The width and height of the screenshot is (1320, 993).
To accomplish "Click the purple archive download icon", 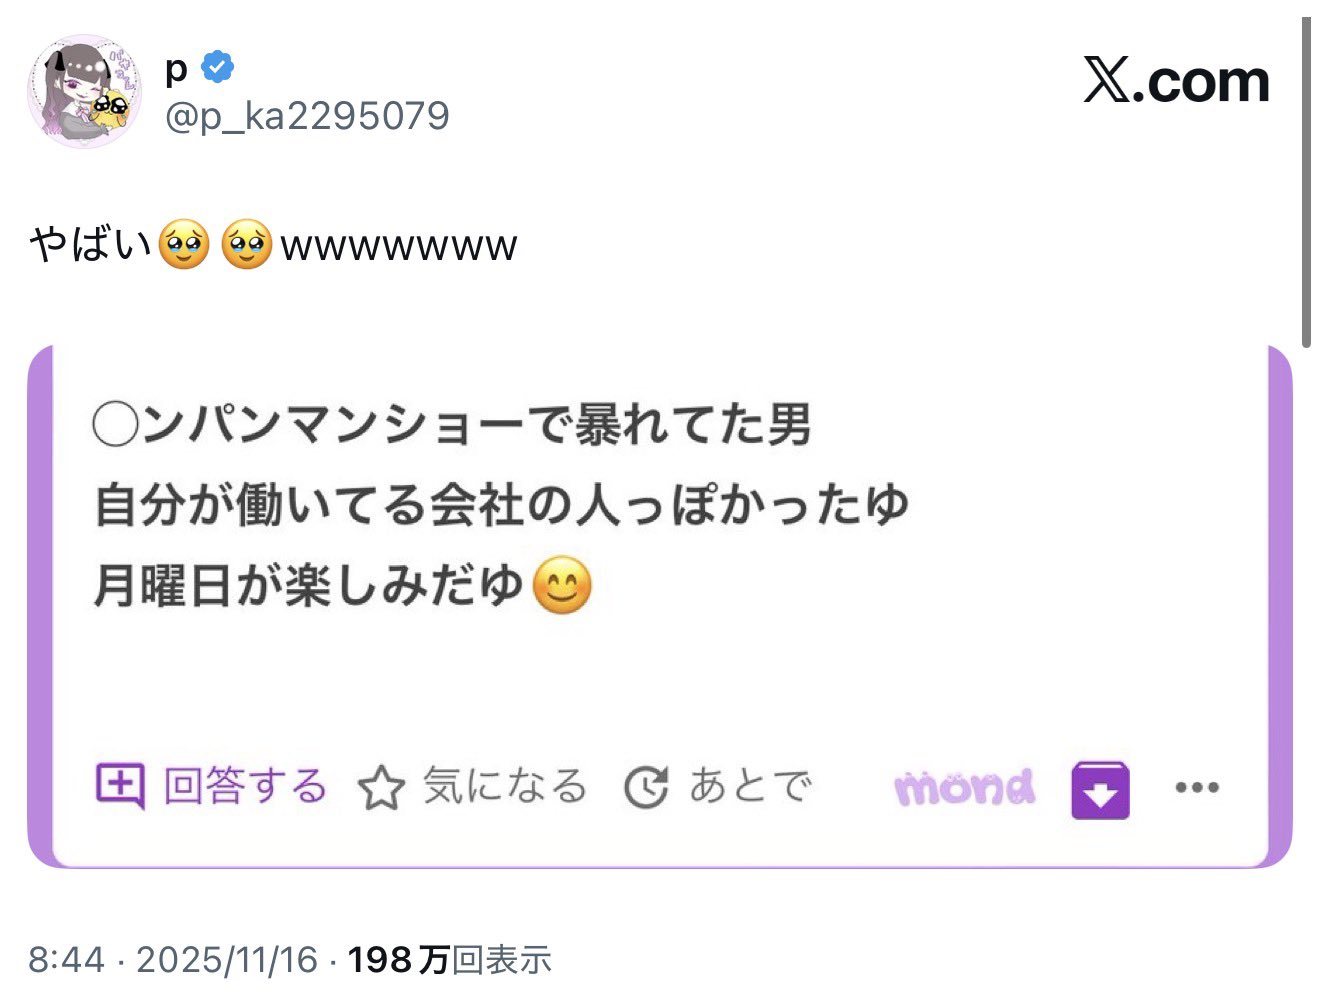I will tap(1100, 790).
